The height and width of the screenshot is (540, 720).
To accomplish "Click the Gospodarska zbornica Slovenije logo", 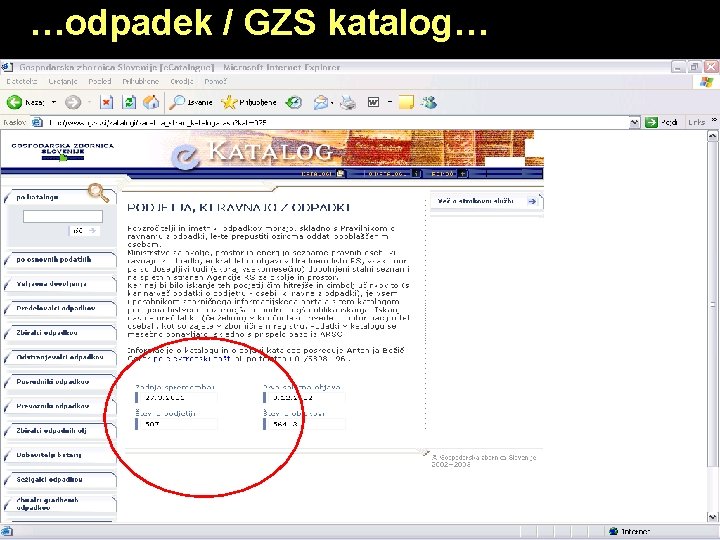I will [x=63, y=151].
